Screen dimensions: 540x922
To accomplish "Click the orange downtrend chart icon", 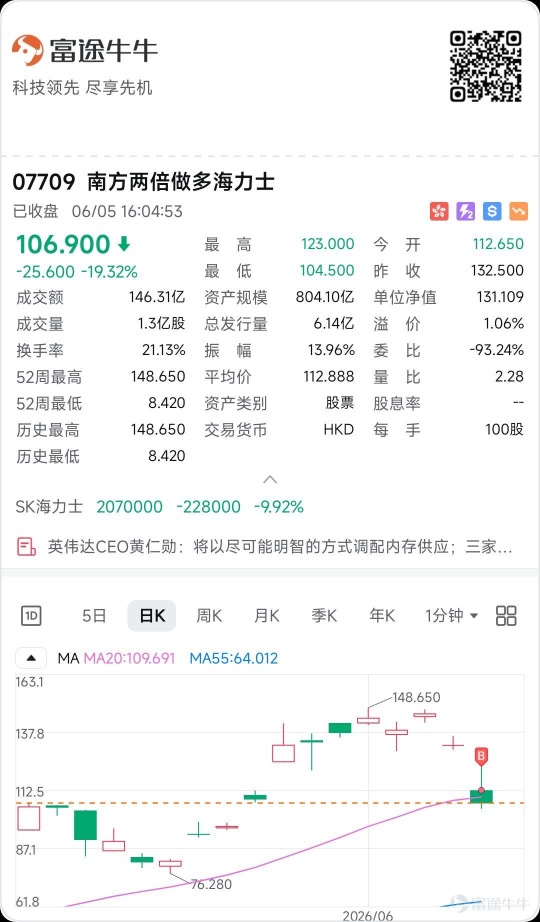I will click(x=519, y=211).
